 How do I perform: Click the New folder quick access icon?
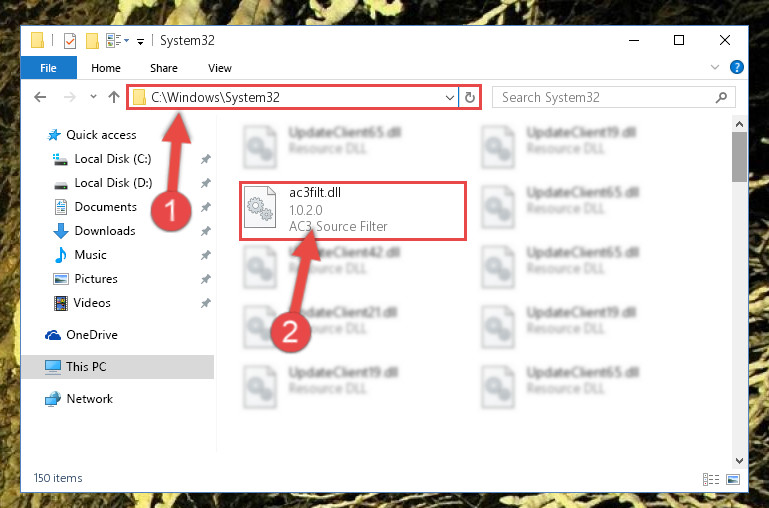[x=92, y=41]
